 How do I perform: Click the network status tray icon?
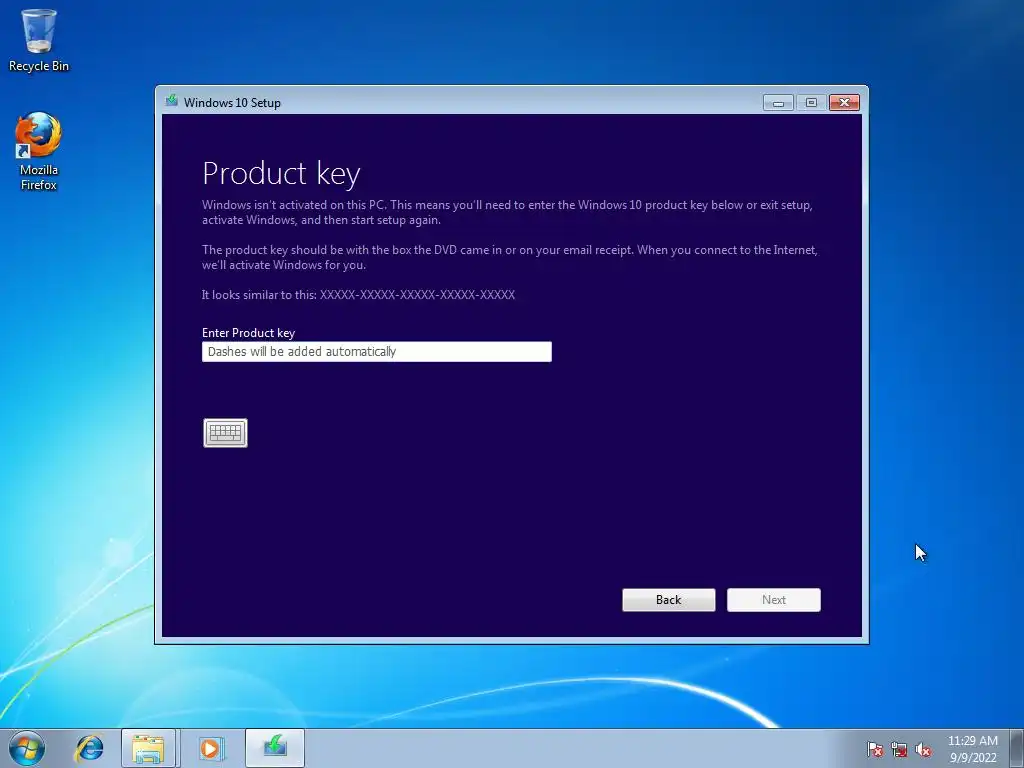coord(899,749)
